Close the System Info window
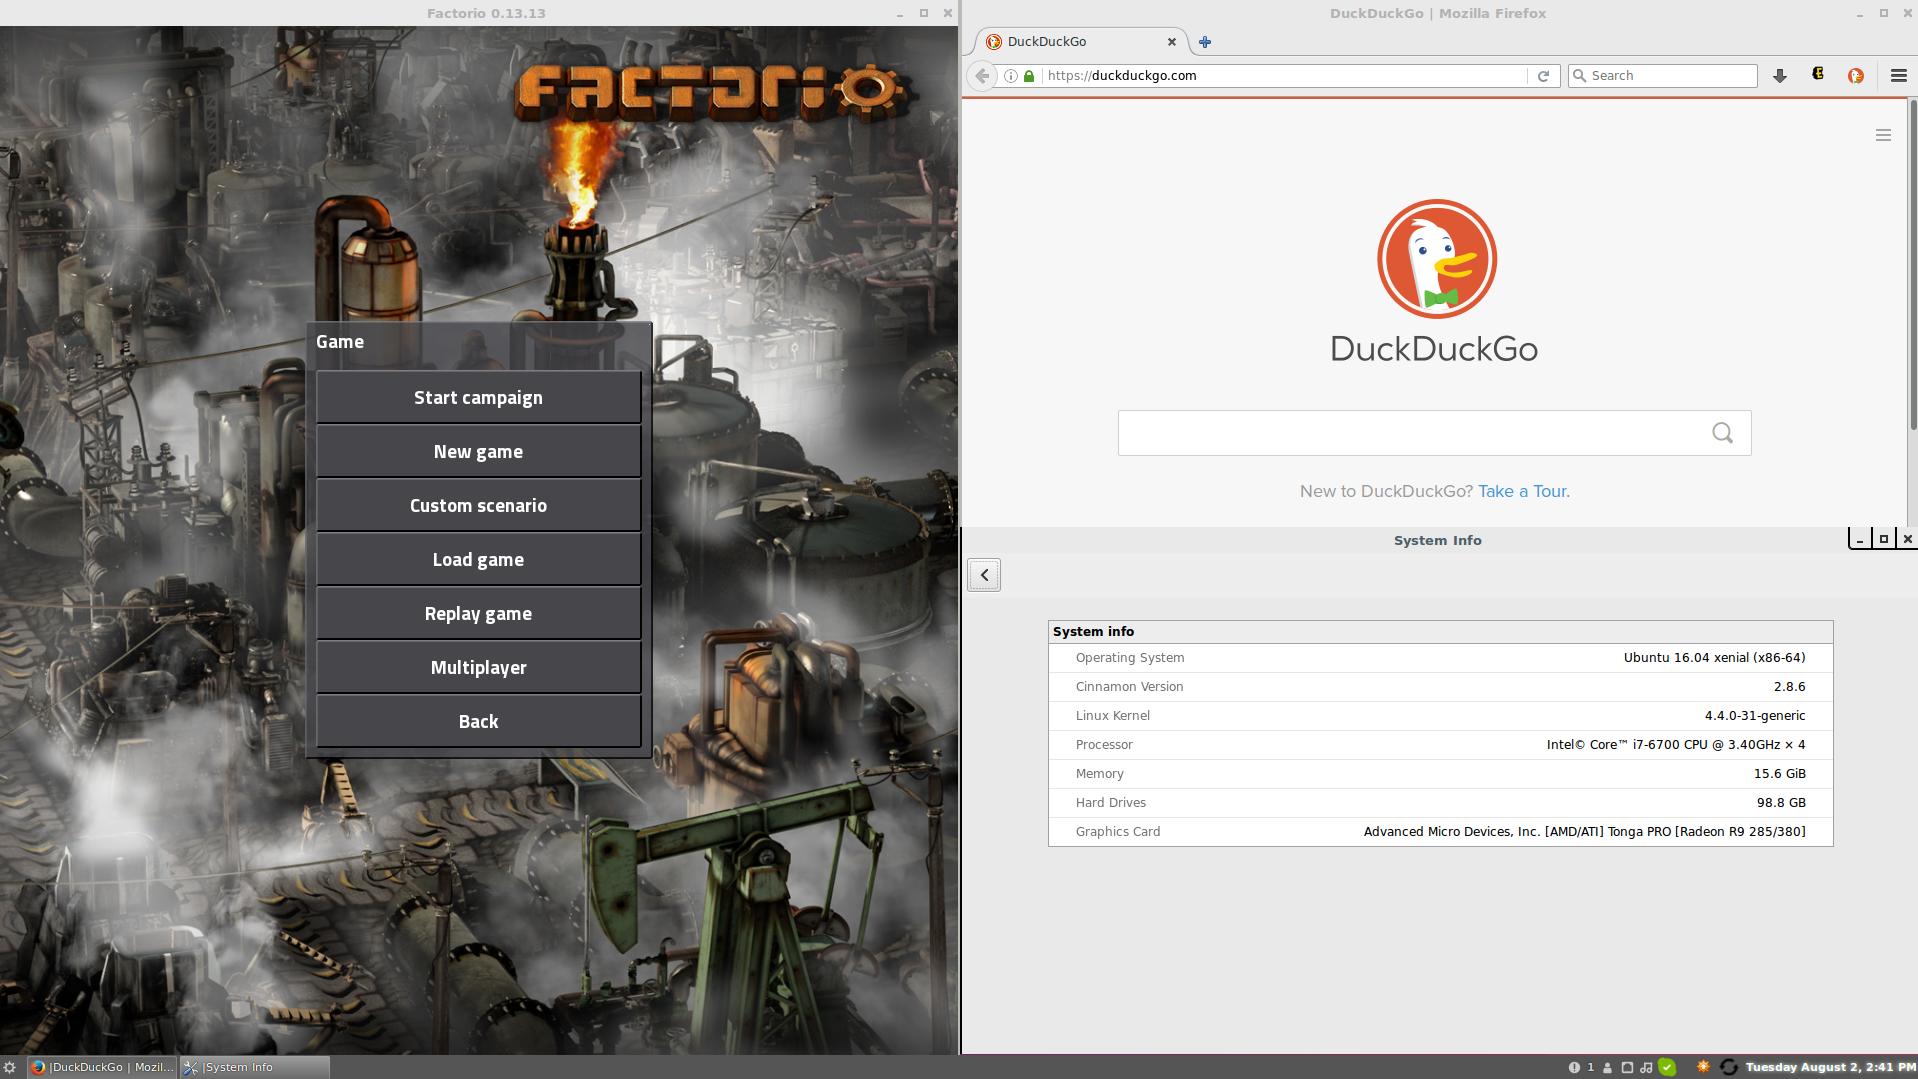1918x1079 pixels. 1907,539
